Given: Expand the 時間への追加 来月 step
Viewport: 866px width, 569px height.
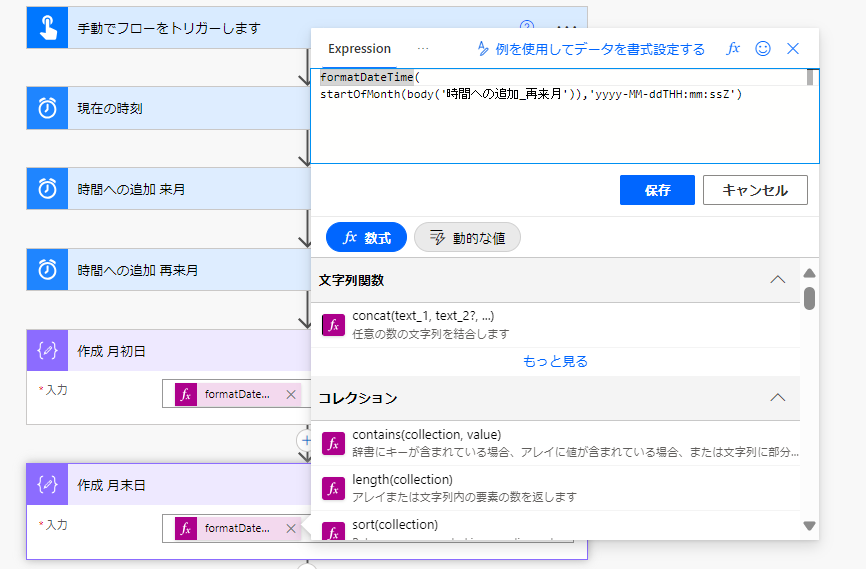Looking at the screenshot, I should [x=169, y=189].
